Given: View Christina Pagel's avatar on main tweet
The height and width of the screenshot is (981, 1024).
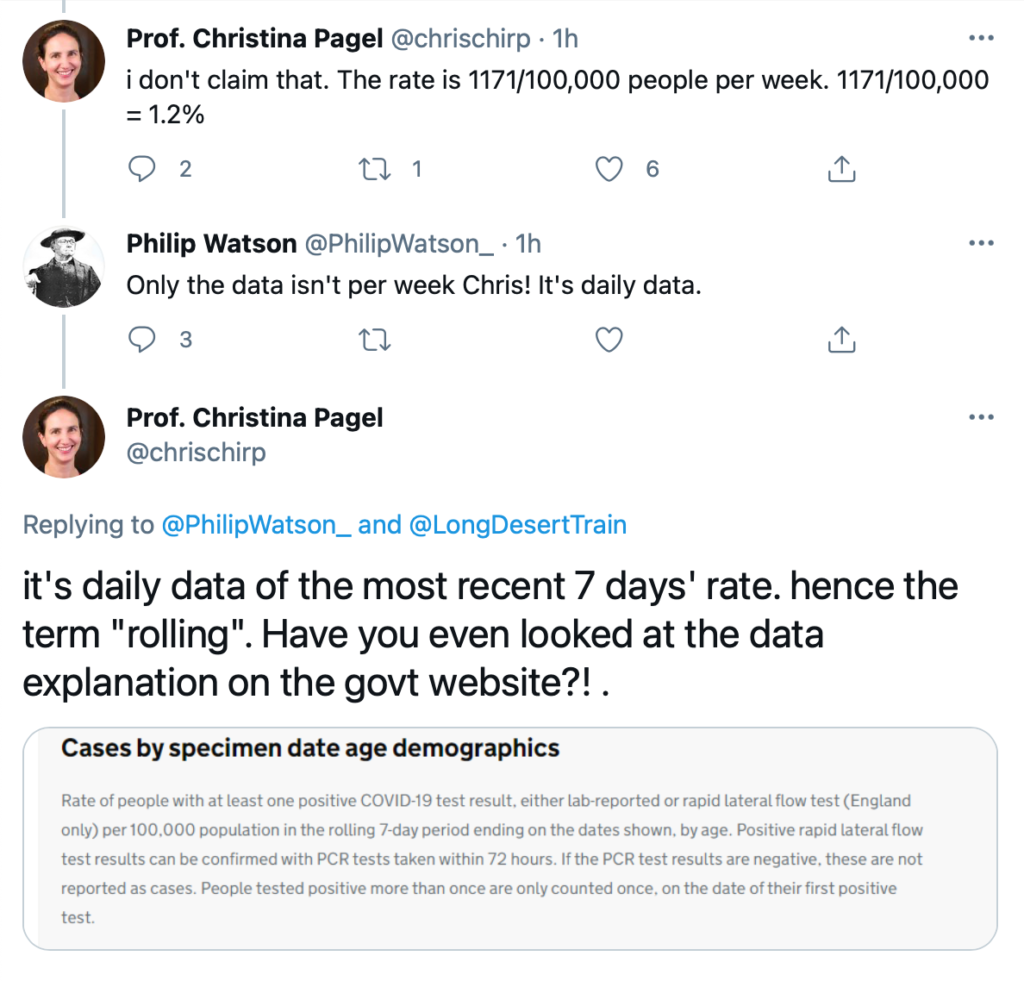Looking at the screenshot, I should click(x=63, y=437).
